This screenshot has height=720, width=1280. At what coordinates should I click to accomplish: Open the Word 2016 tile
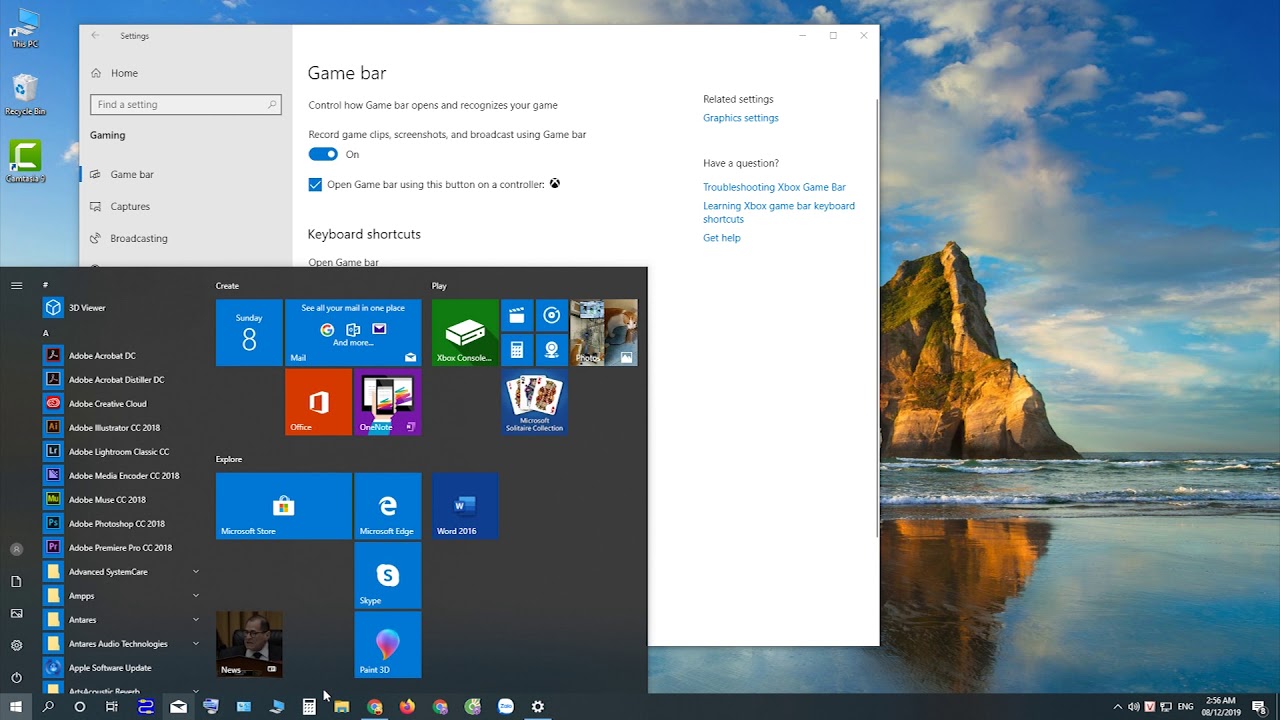click(x=465, y=506)
